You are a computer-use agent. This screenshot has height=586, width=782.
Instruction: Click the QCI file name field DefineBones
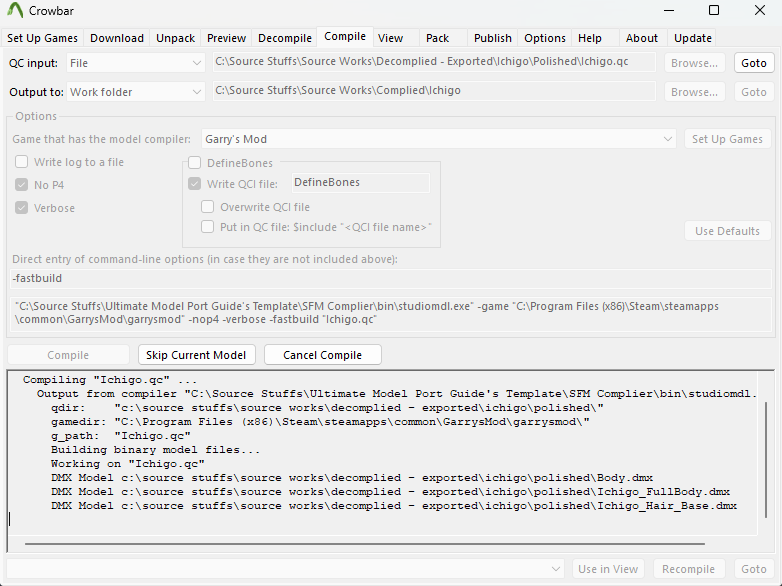click(x=360, y=183)
